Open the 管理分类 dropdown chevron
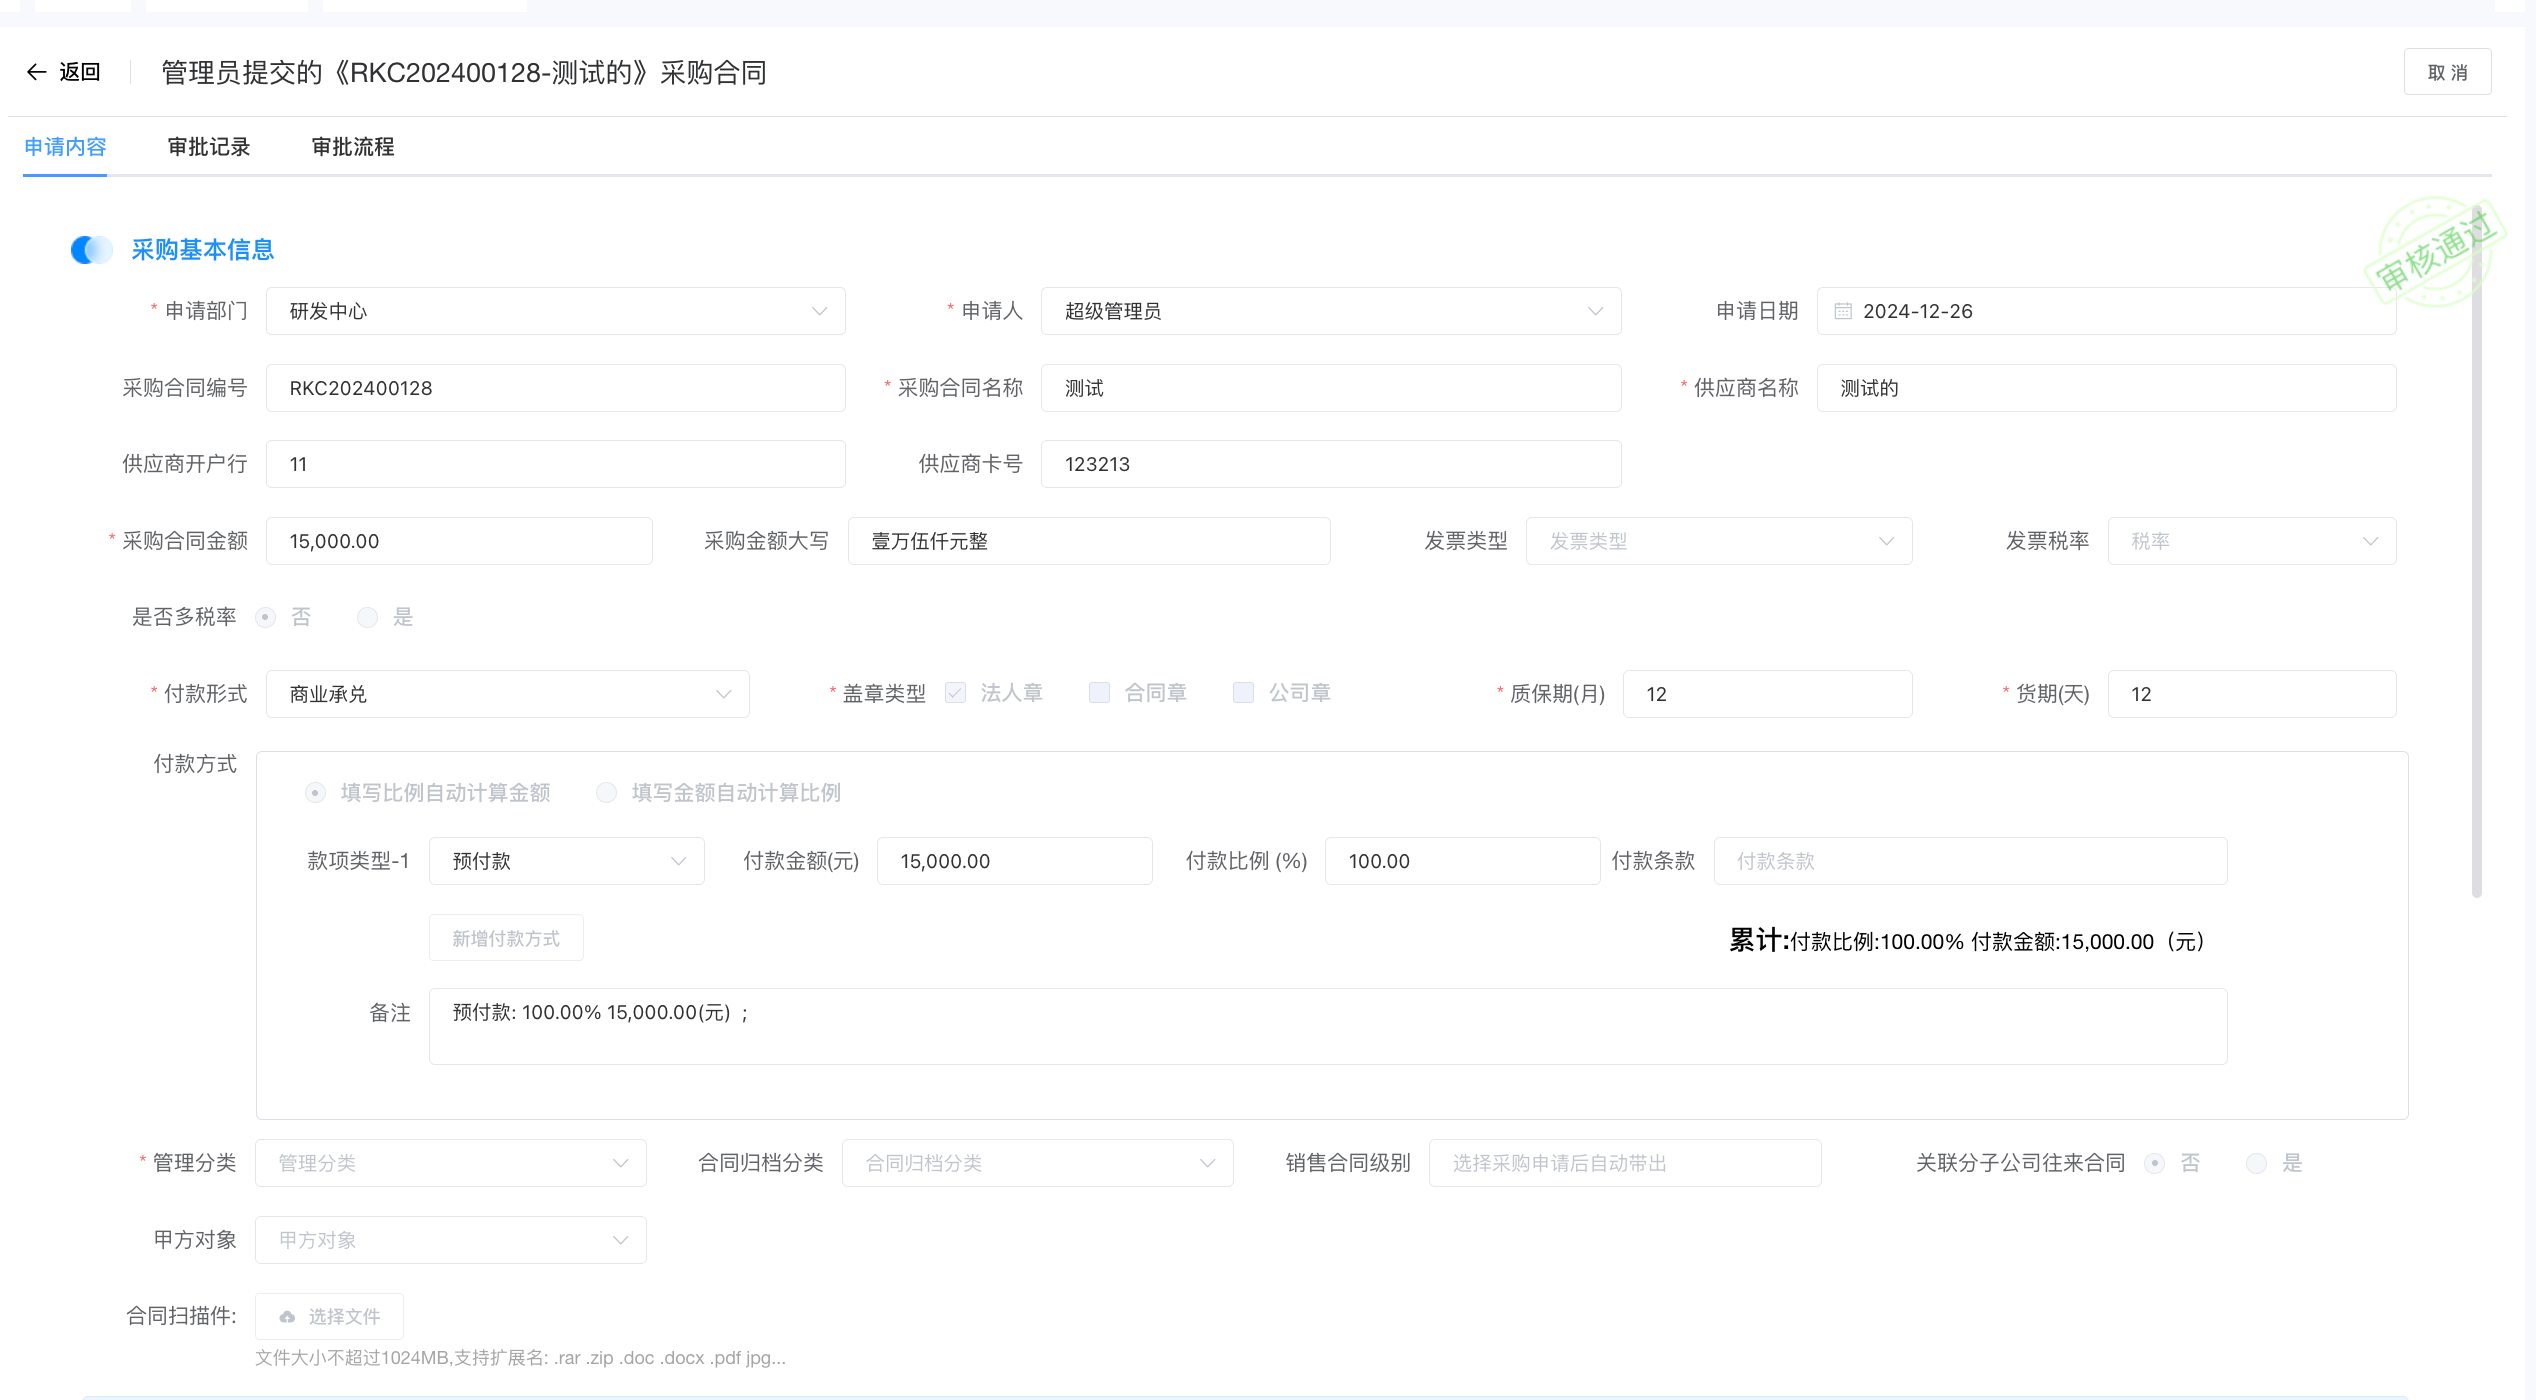 (x=620, y=1163)
